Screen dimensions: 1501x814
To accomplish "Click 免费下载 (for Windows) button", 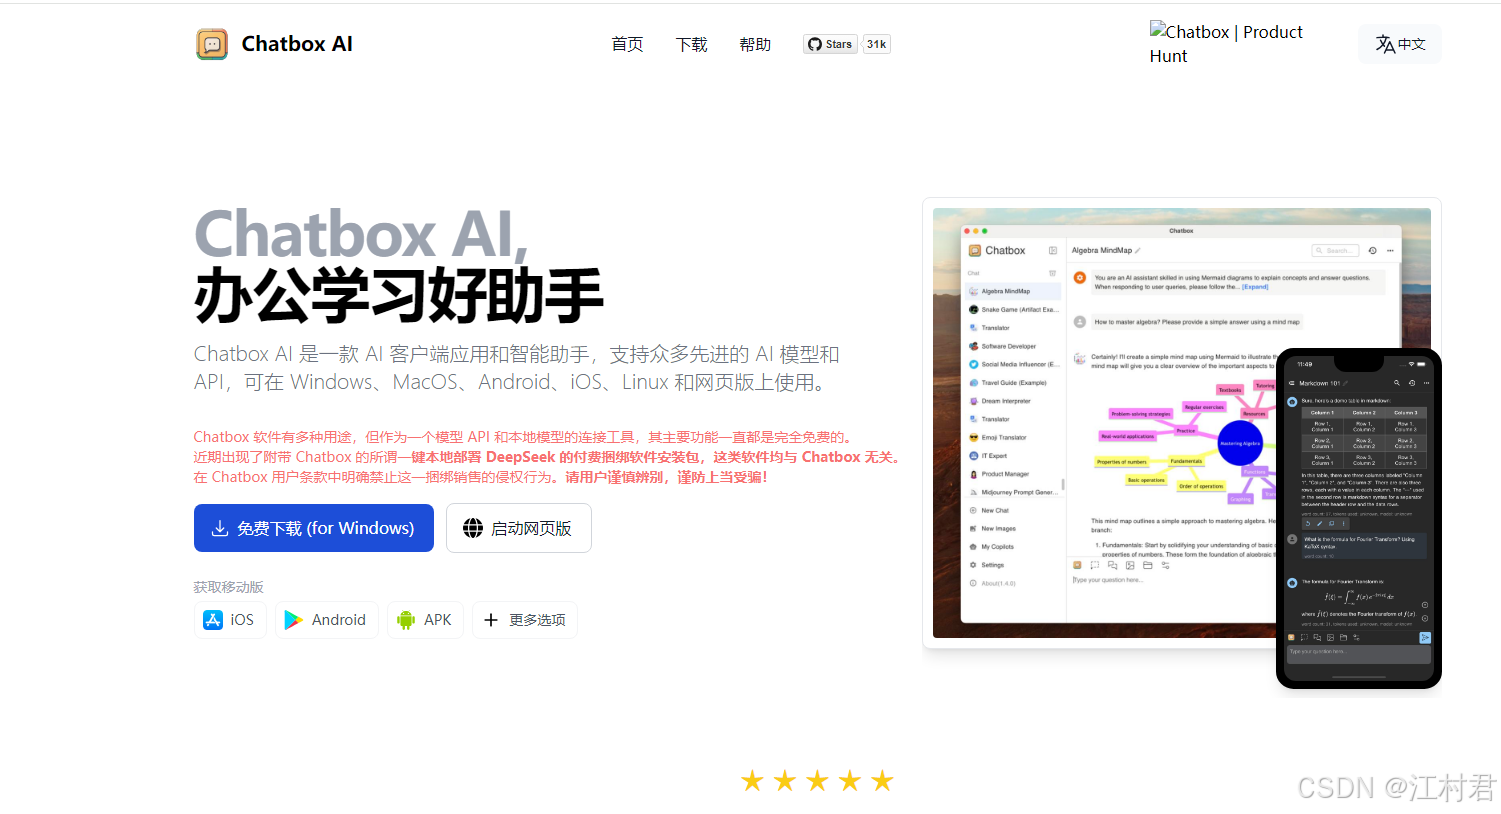I will pyautogui.click(x=314, y=528).
